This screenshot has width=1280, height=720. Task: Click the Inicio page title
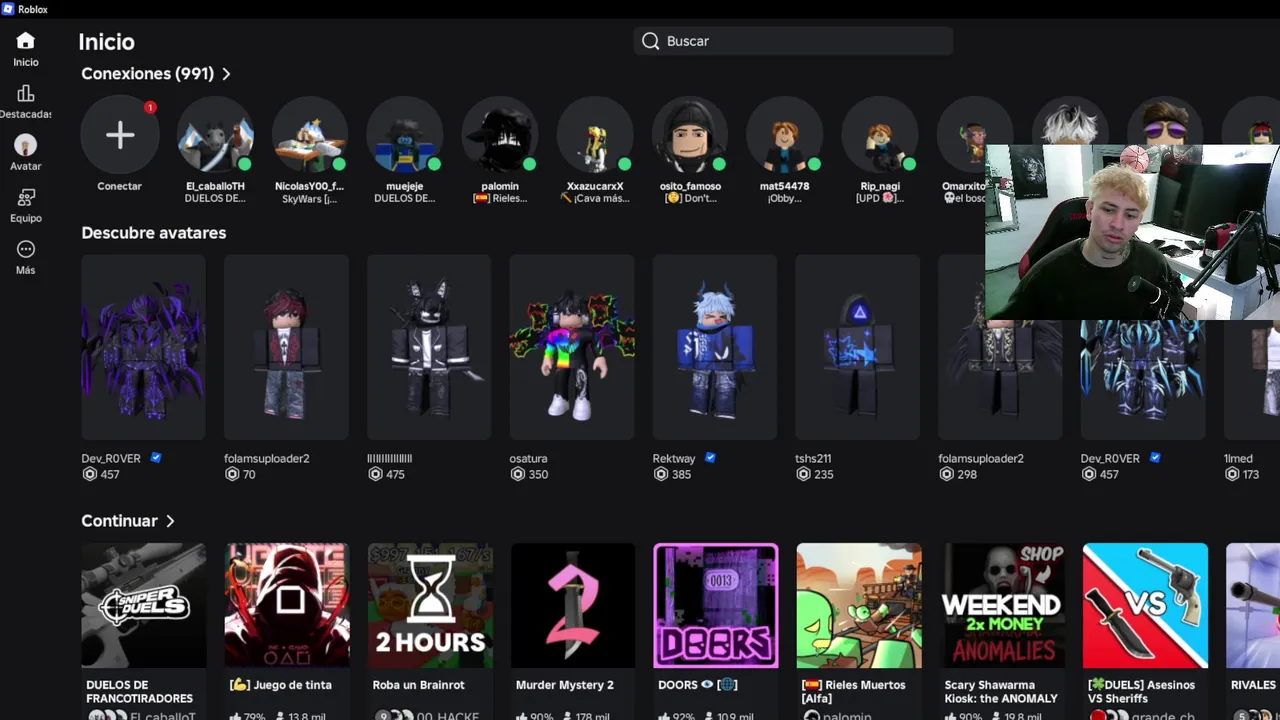[x=106, y=42]
